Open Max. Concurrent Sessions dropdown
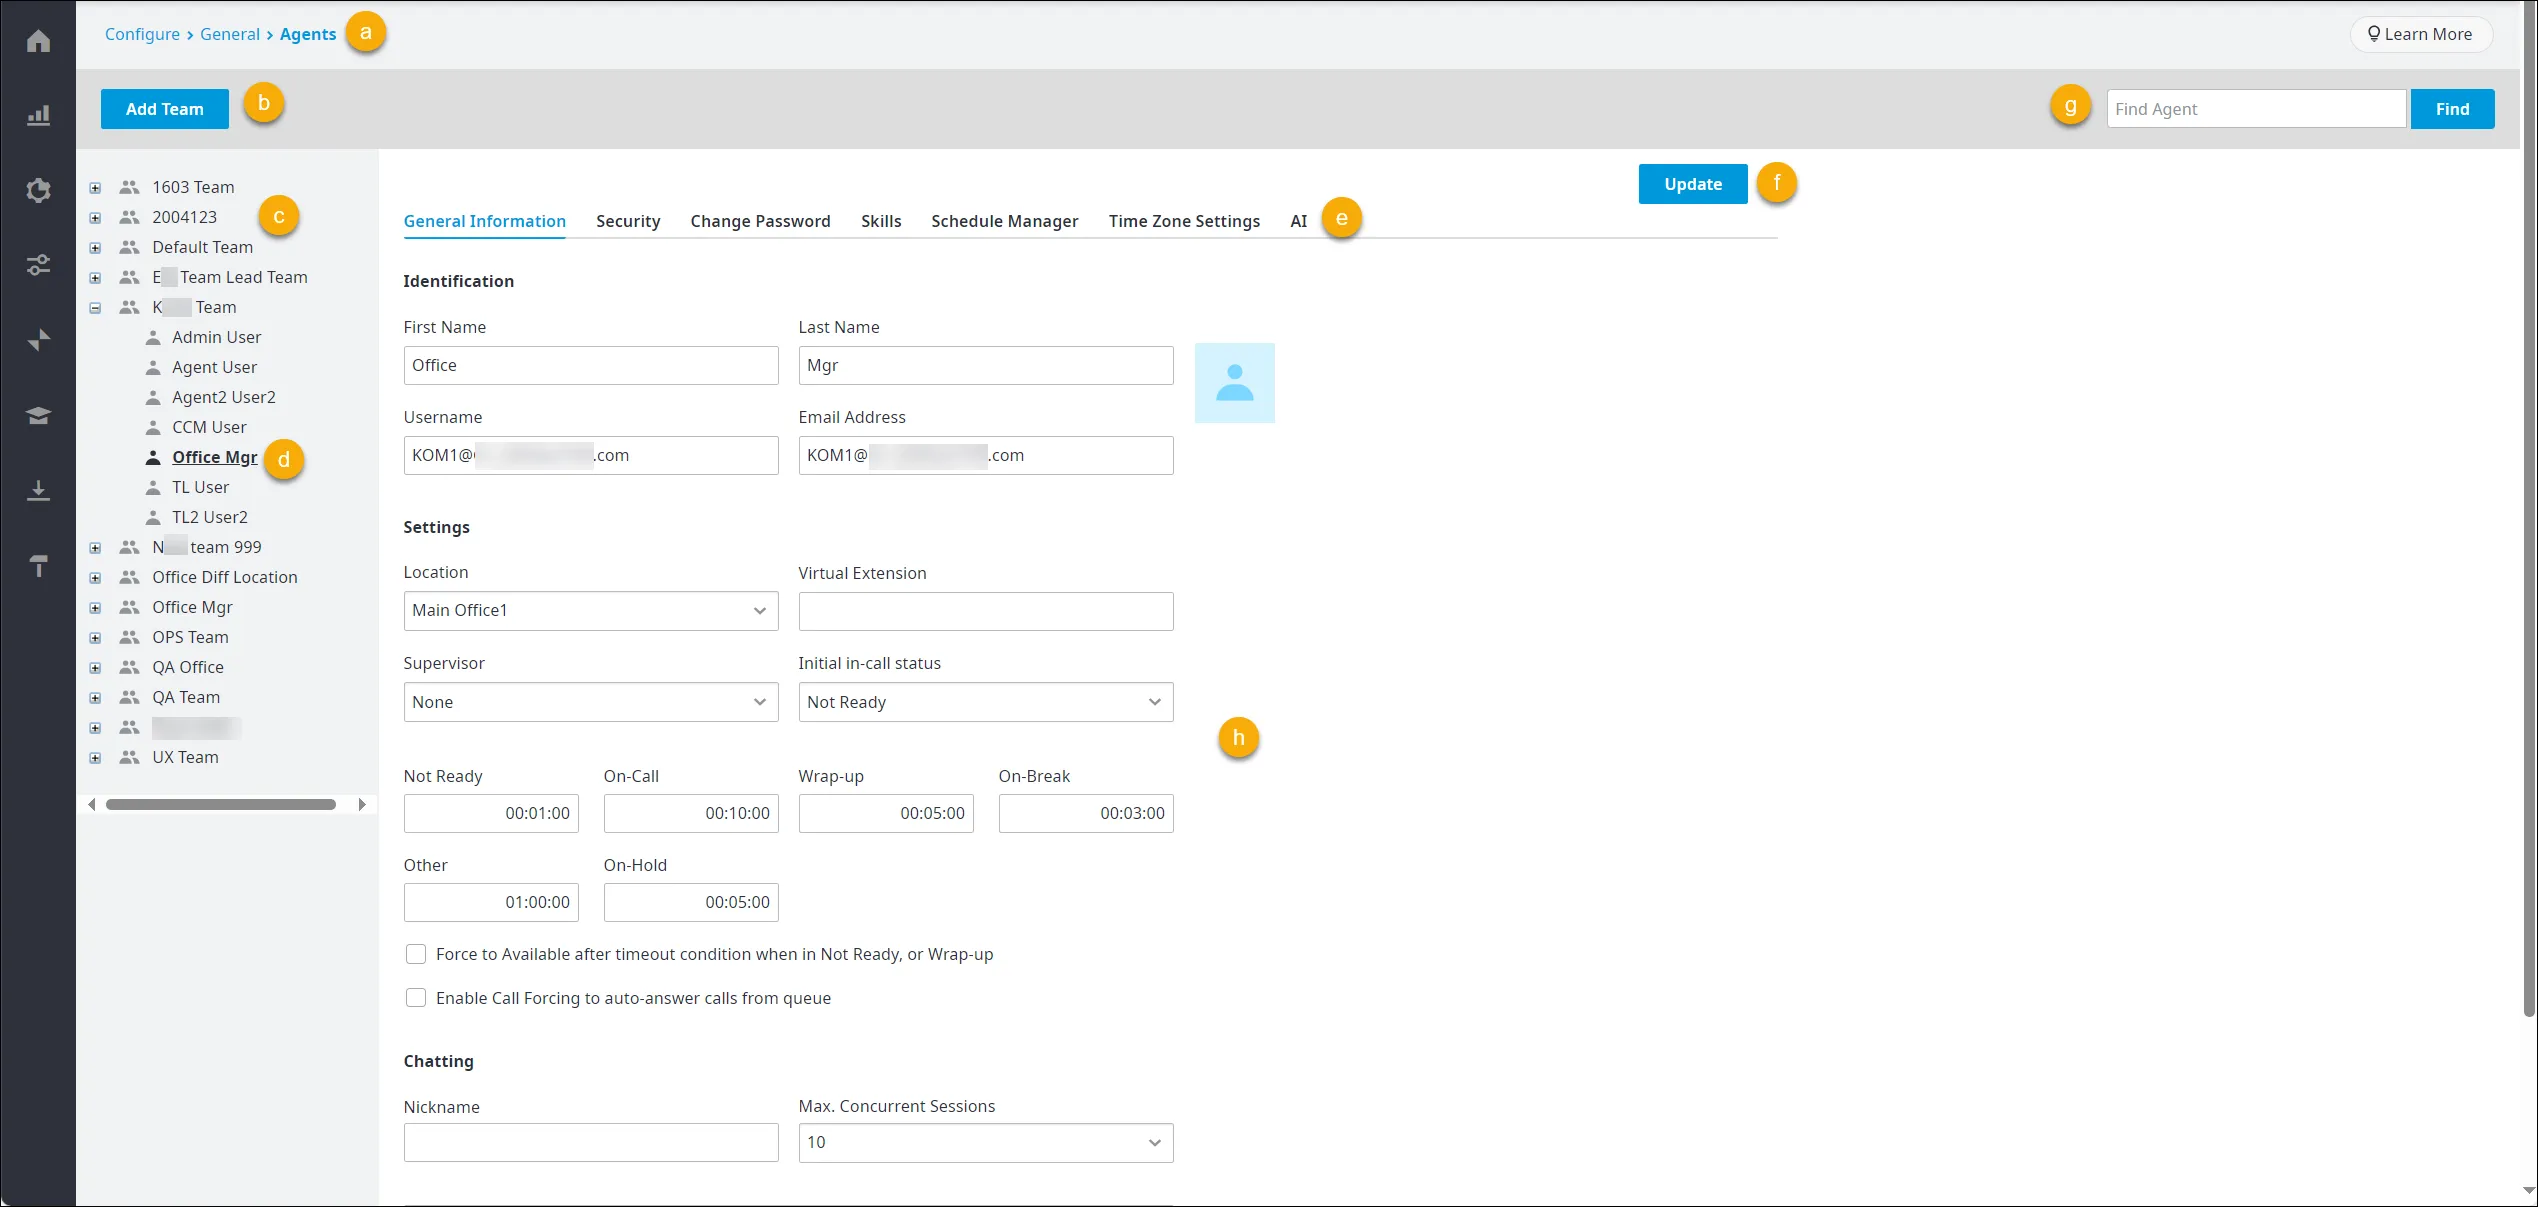The image size is (2538, 1207). pos(986,1142)
